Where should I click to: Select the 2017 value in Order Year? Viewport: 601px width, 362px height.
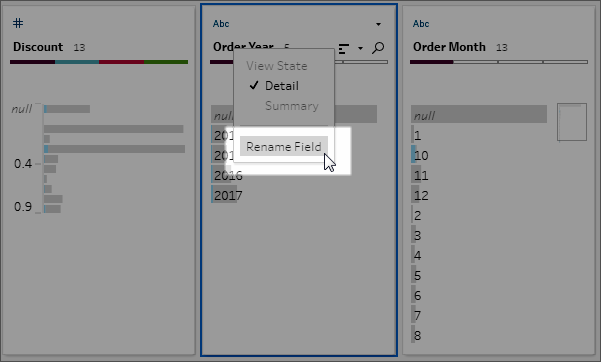(x=228, y=196)
